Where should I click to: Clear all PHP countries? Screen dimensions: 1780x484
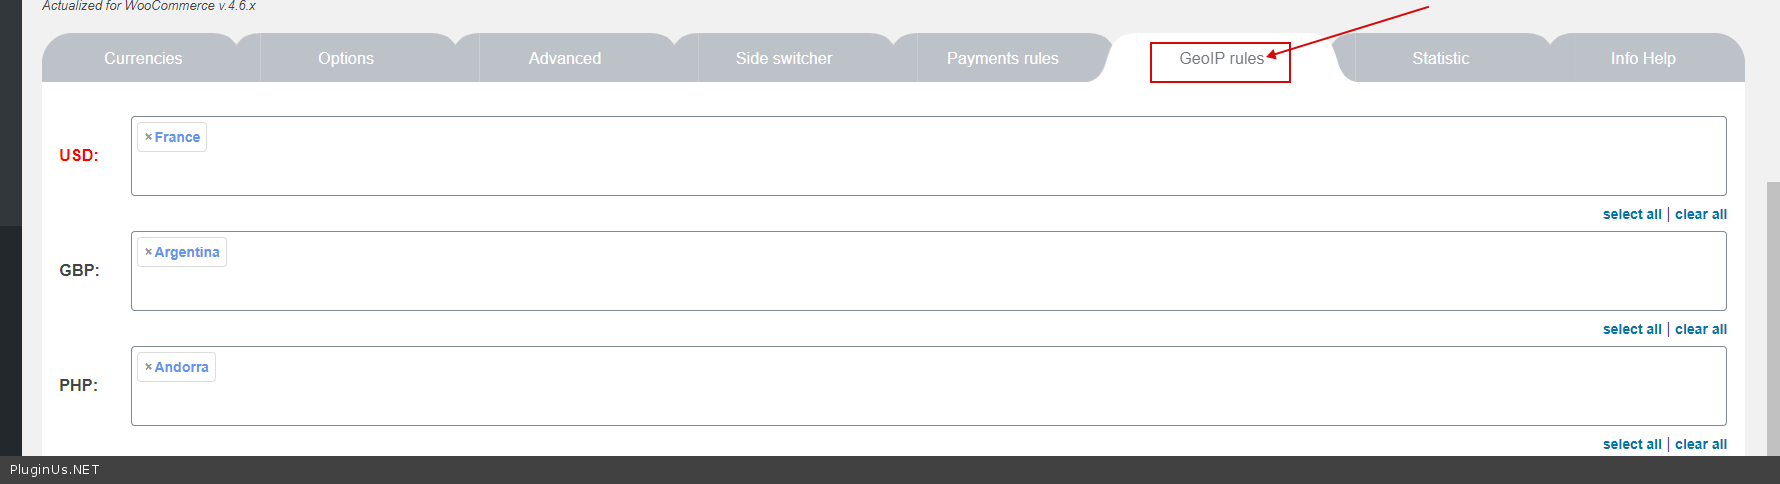click(x=1701, y=444)
